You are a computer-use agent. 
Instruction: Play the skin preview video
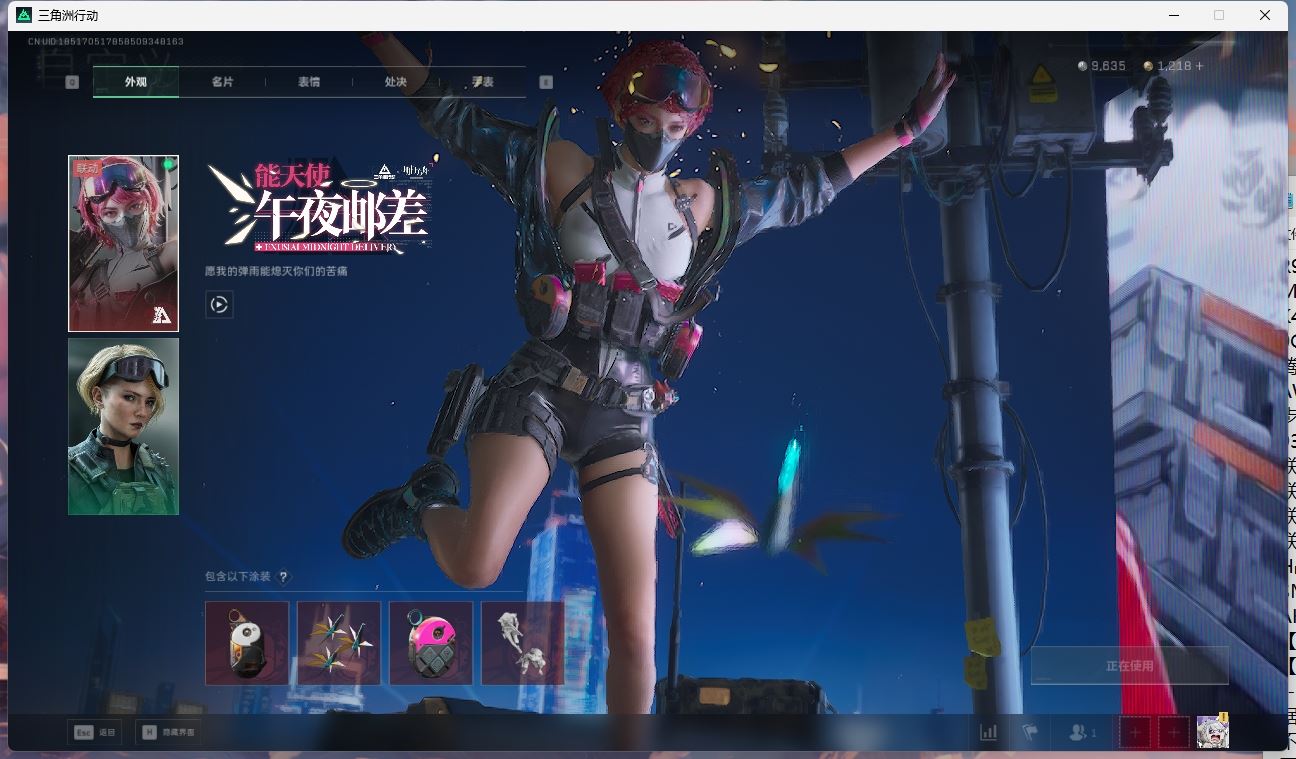(x=219, y=304)
